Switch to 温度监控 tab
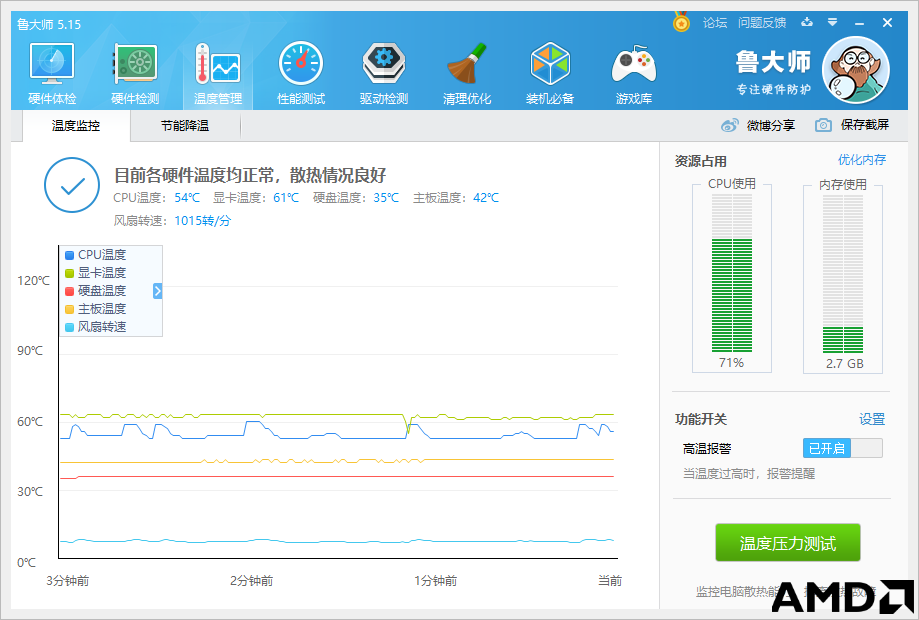The height and width of the screenshot is (620, 919). click(76, 126)
